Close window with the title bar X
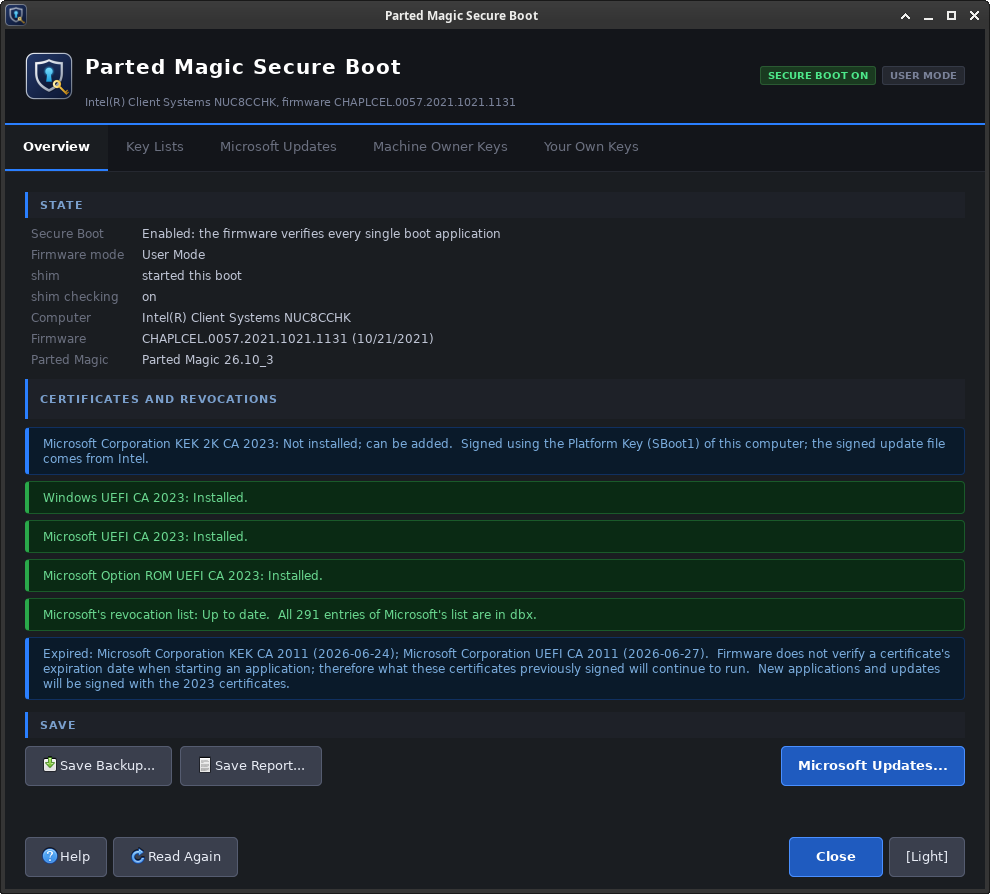Image resolution: width=990 pixels, height=894 pixels. 974,16
